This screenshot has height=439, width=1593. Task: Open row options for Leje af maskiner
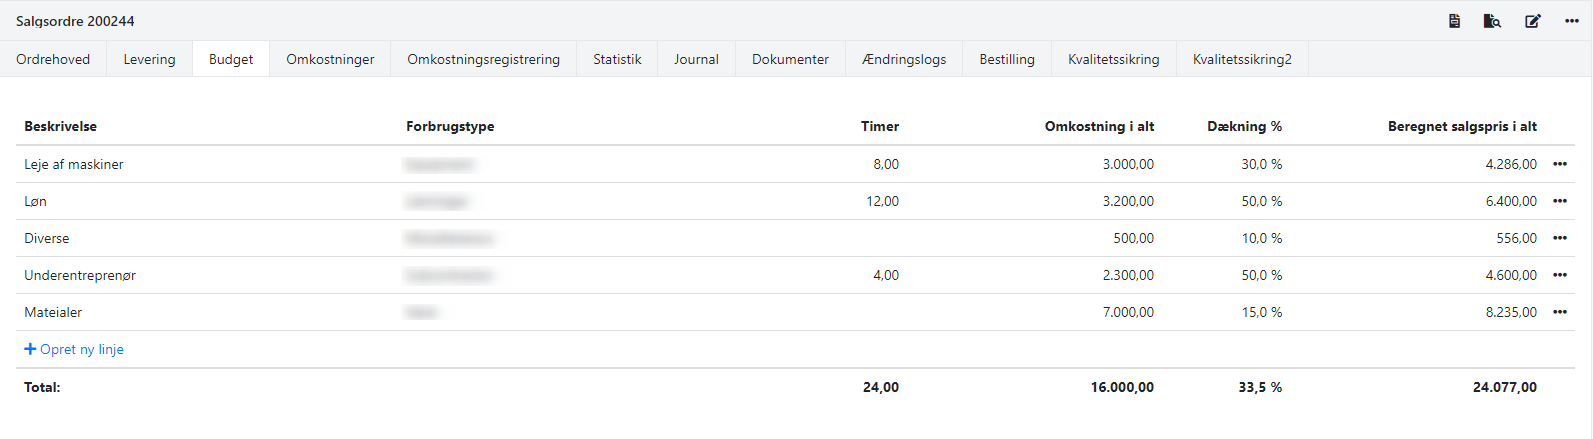tap(1559, 164)
